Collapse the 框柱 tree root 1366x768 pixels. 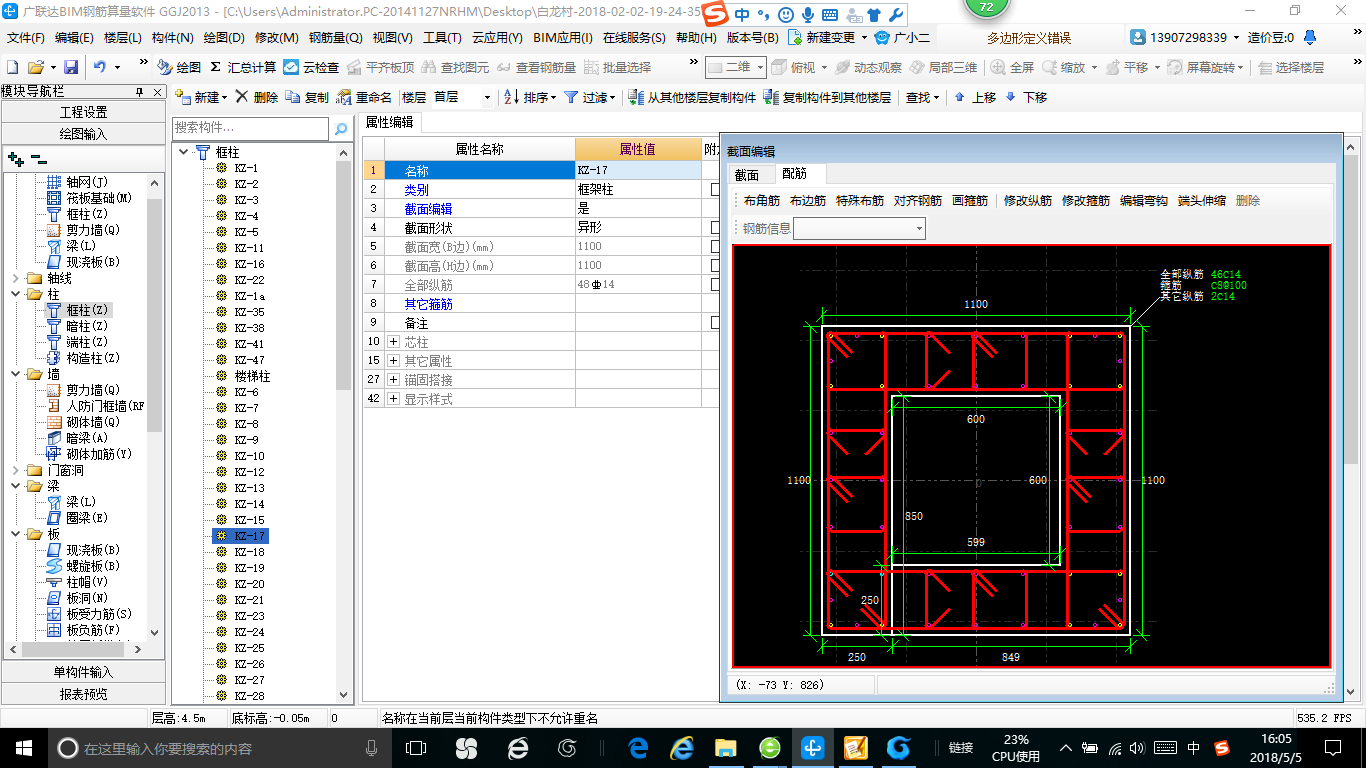coord(183,152)
